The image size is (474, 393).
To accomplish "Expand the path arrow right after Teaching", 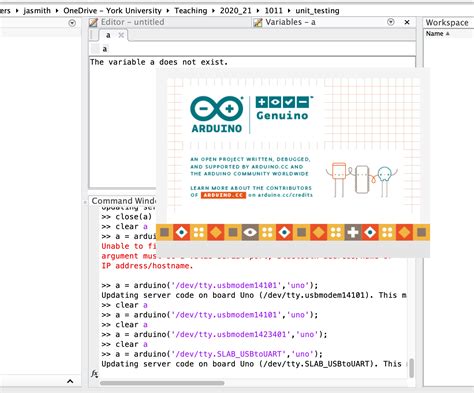I will (x=213, y=11).
